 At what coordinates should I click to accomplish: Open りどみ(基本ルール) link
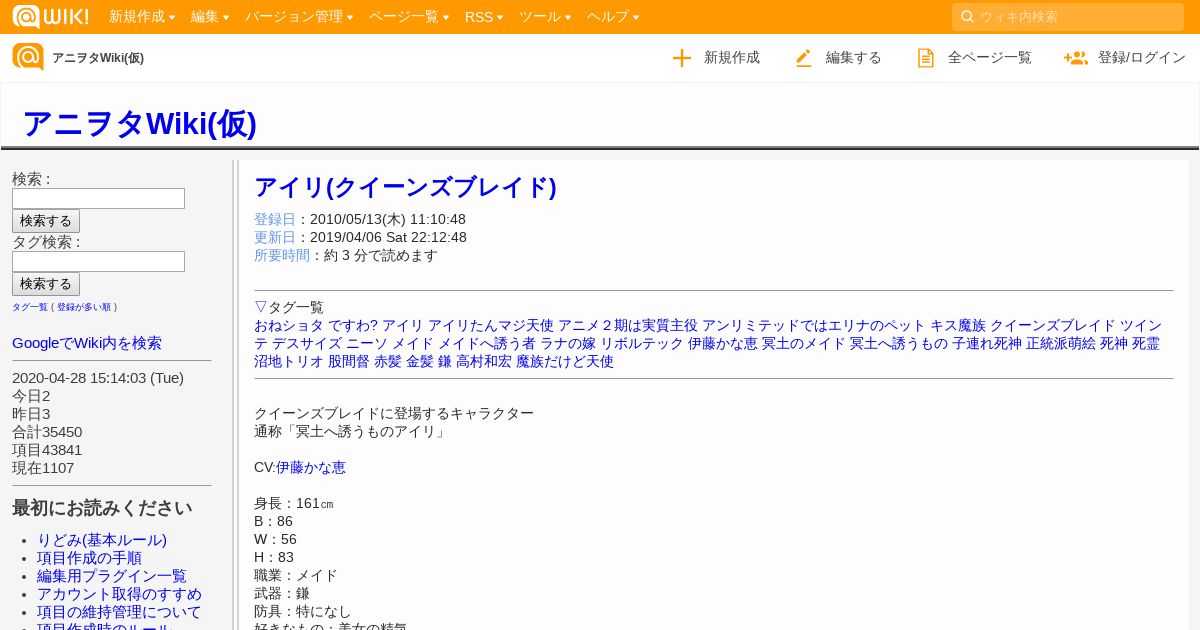click(x=102, y=540)
